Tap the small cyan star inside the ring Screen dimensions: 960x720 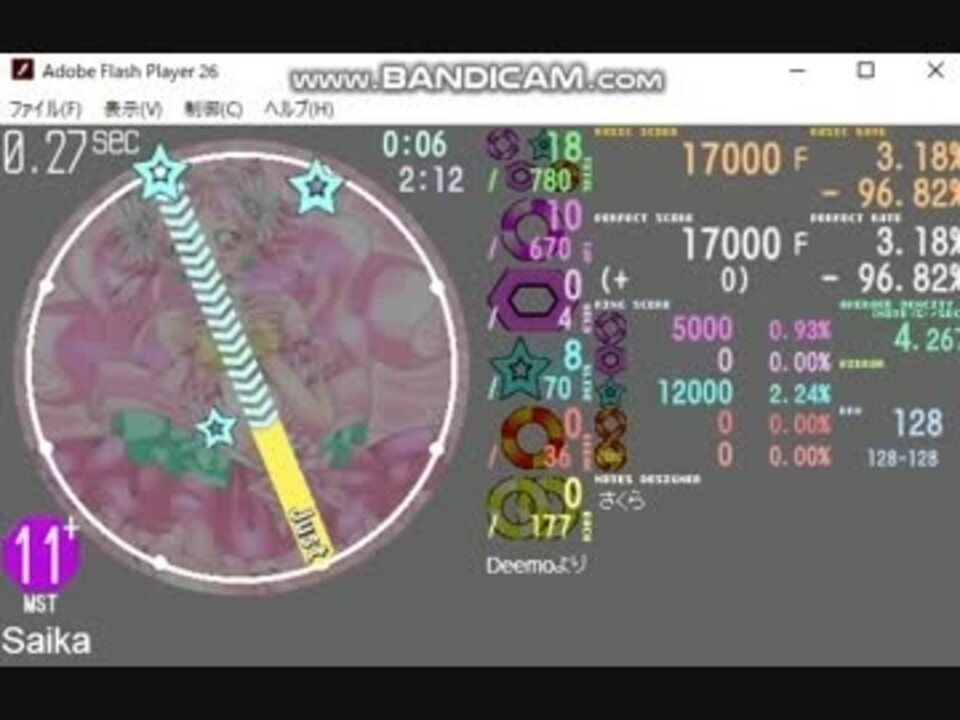217,428
